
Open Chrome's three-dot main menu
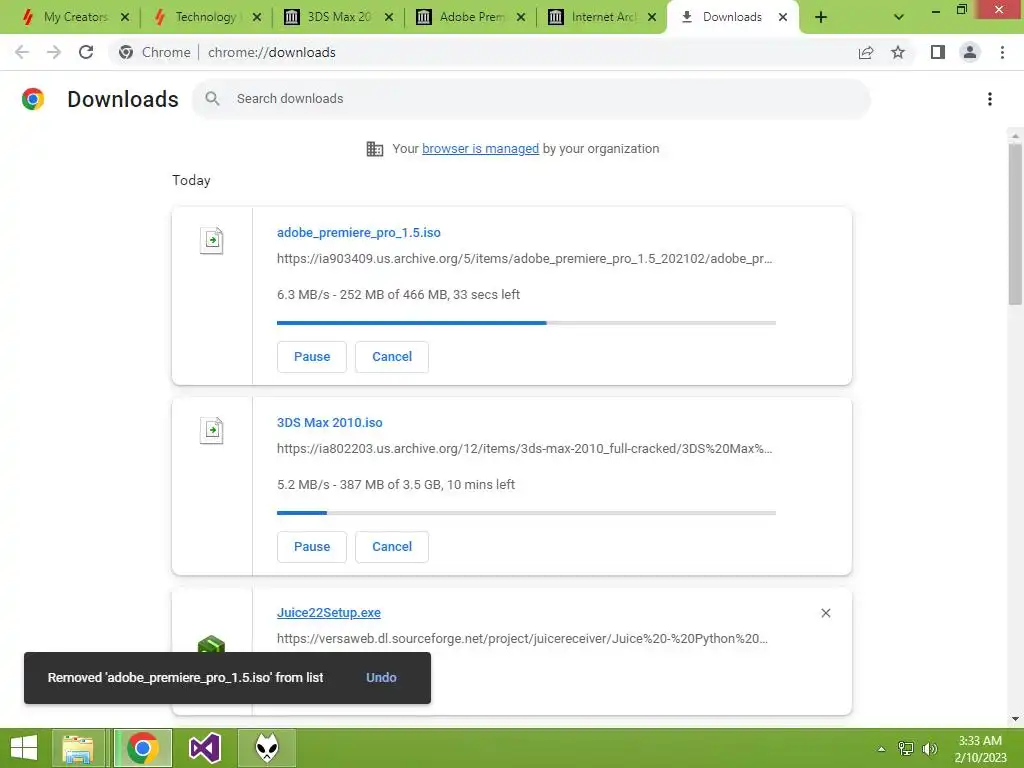pos(1002,52)
